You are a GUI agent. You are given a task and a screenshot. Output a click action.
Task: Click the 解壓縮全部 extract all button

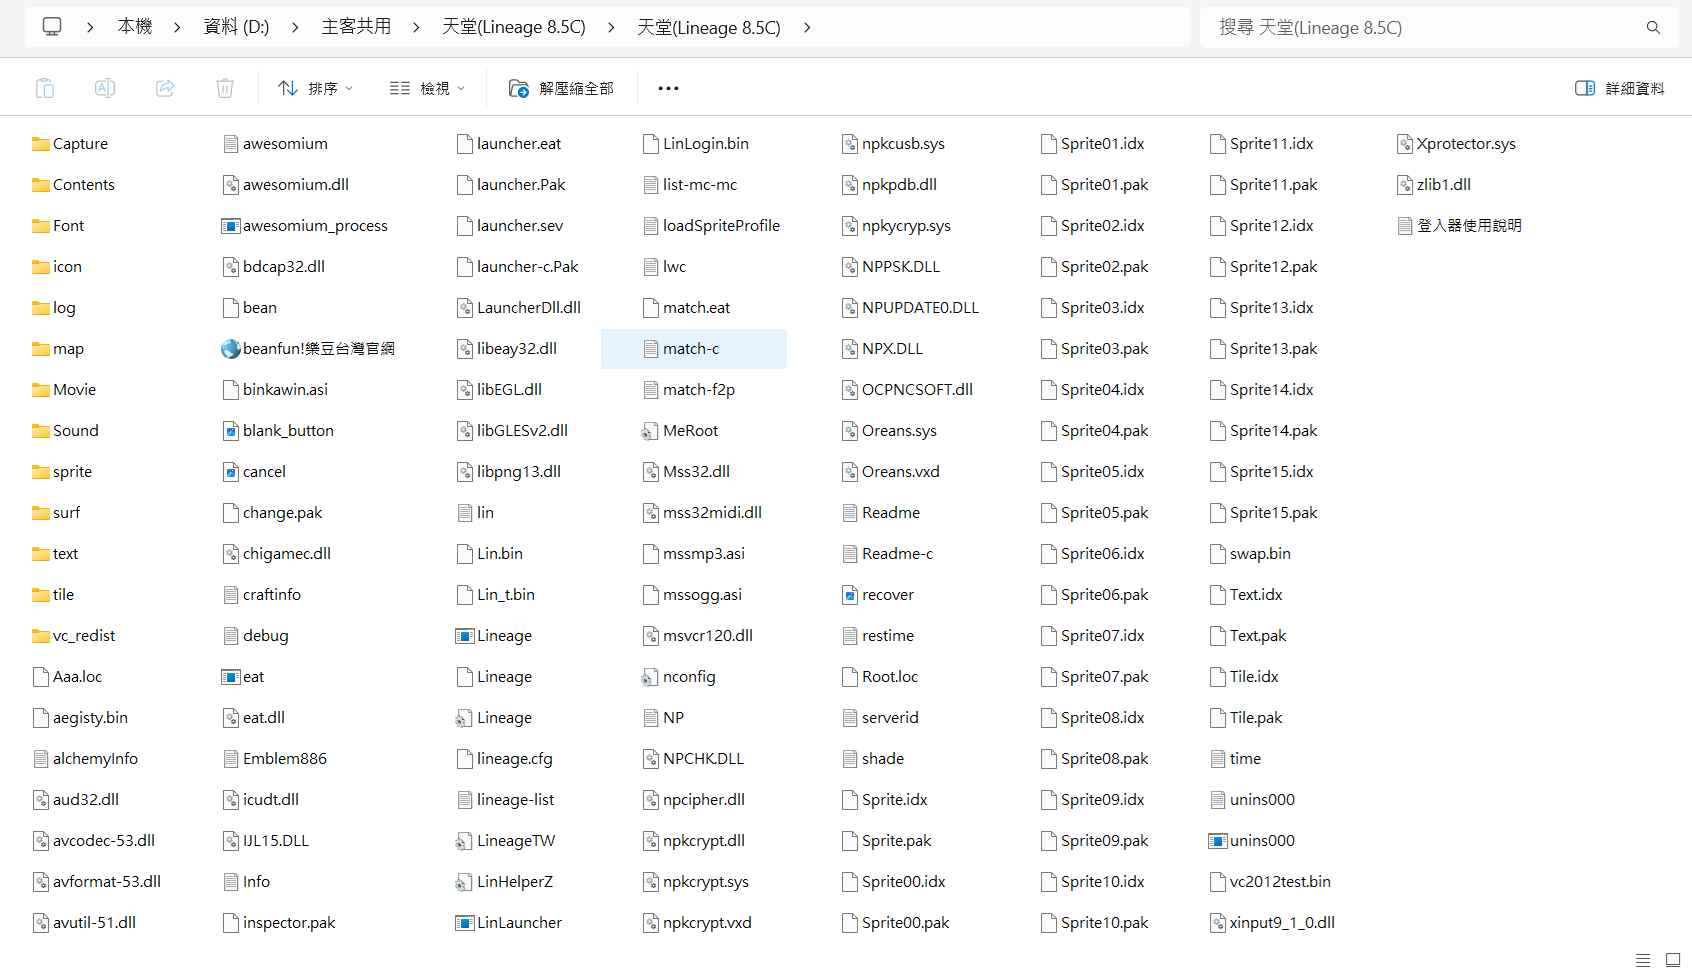(561, 88)
